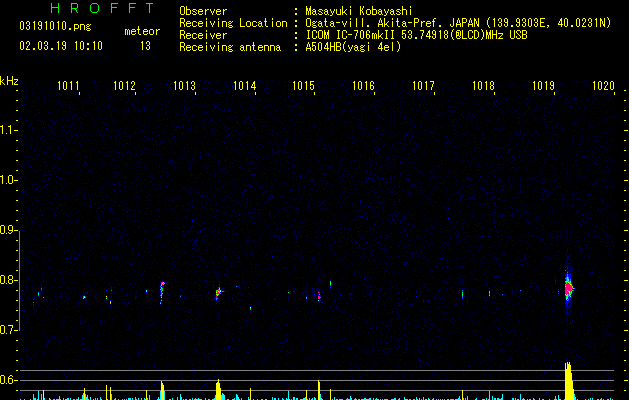Image resolution: width=629 pixels, height=400 pixels.
Task: Click the 1016 time axis label
Action: pyautogui.click(x=363, y=85)
